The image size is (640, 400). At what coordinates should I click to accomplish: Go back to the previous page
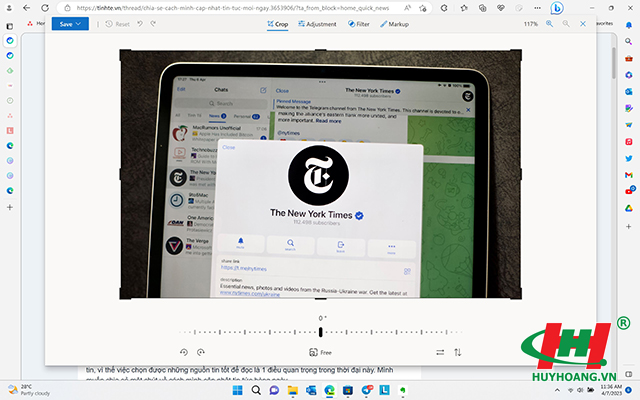(27, 8)
